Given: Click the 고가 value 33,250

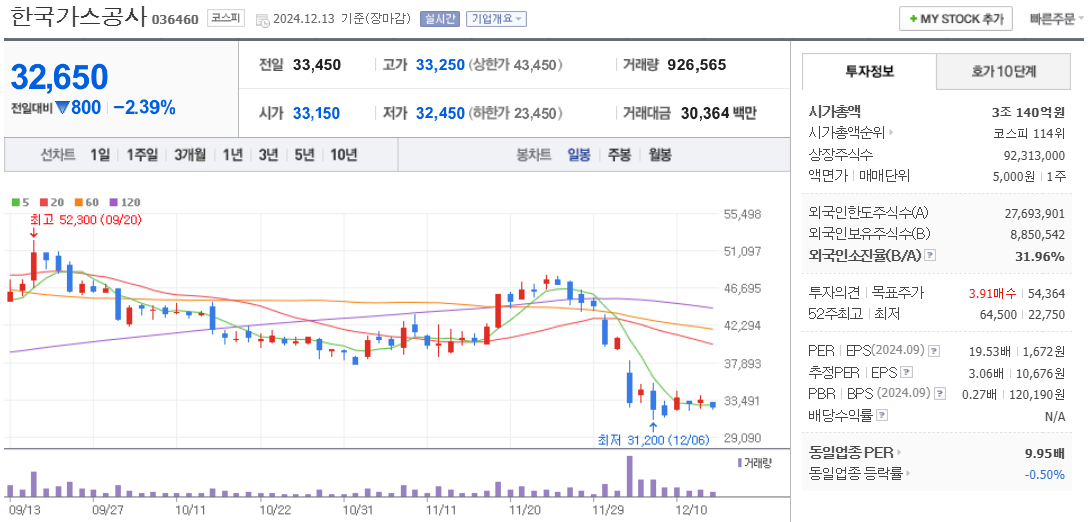Looking at the screenshot, I should pos(440,65).
